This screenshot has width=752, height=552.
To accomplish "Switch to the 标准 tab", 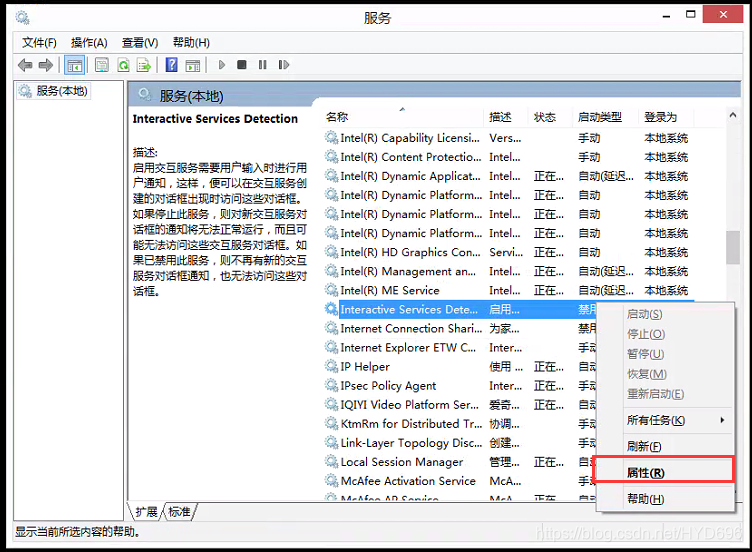I will point(179,512).
